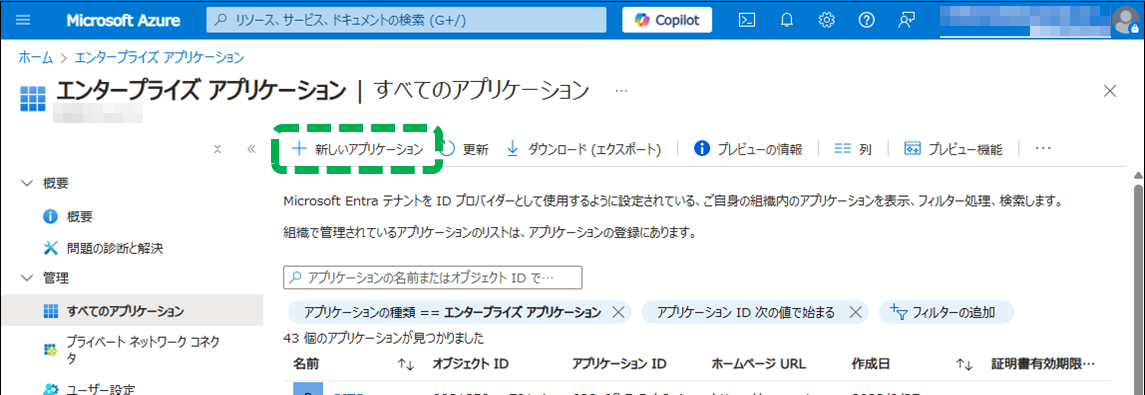Viewport: 1145px width, 395px height.
Task: Open the ellipsis next to page title
Action: 621,91
